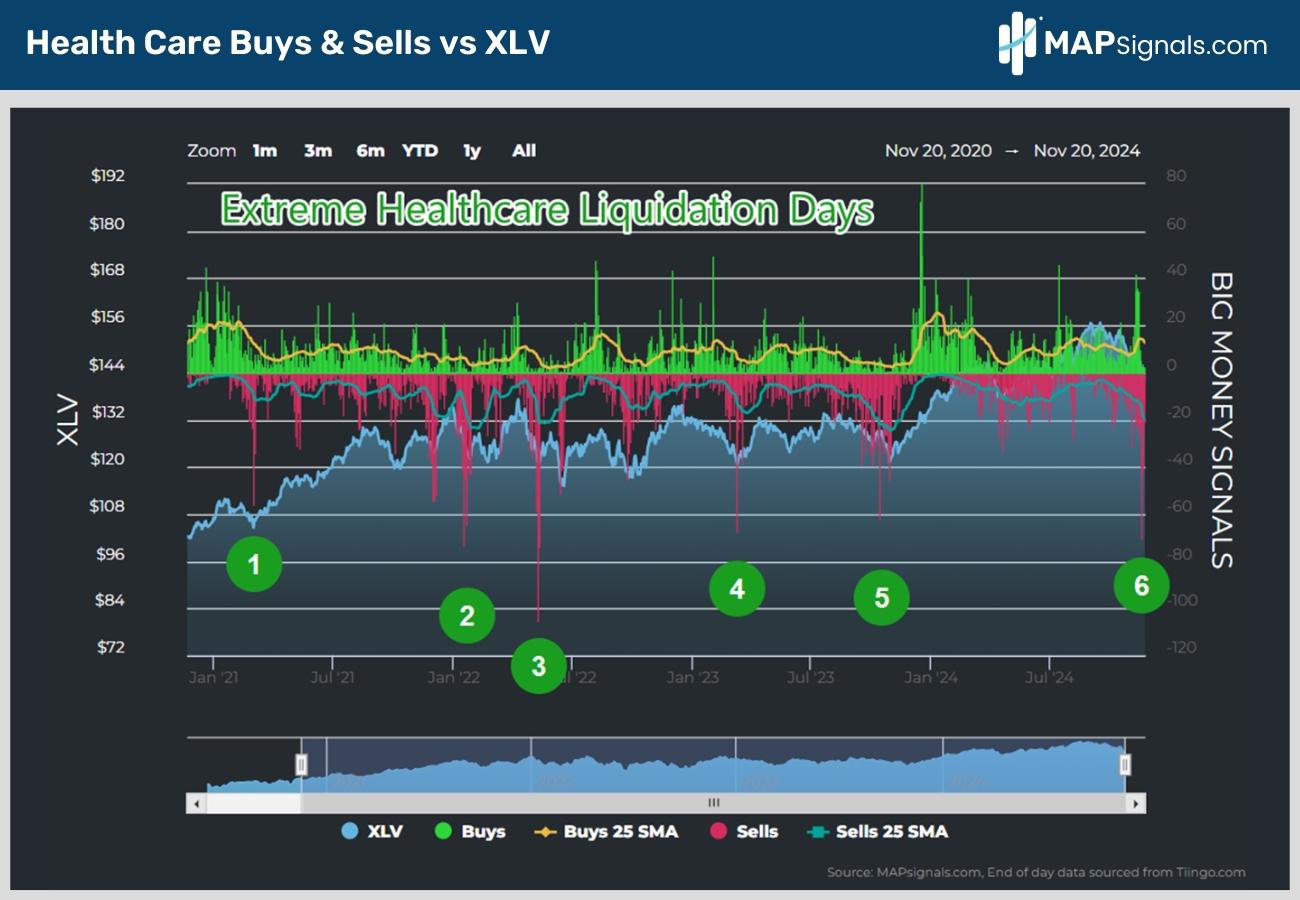Click the Nov 20, 2020 start date field

tap(938, 151)
